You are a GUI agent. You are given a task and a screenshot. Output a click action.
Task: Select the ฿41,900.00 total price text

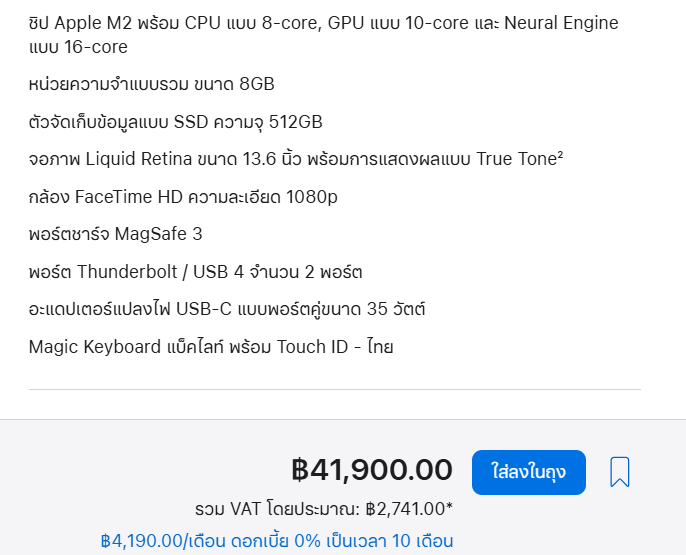pyautogui.click(x=372, y=470)
